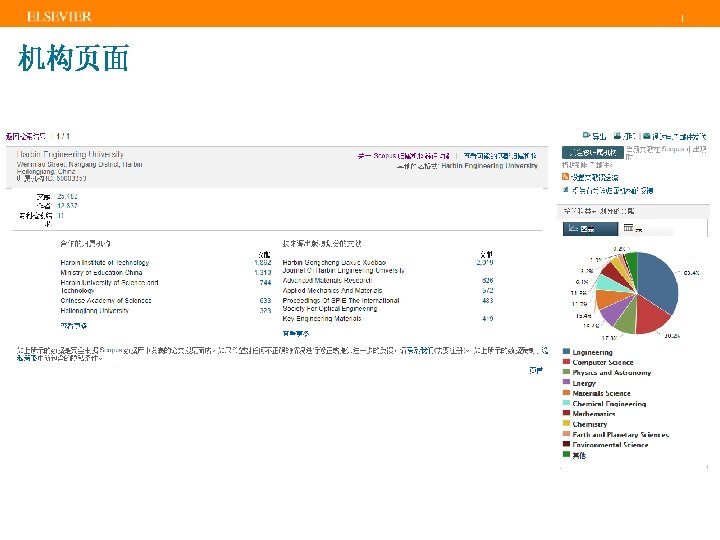This screenshot has width=720, height=540.
Task: Click document count 419 for Key Engineering Materials
Action: point(488,319)
